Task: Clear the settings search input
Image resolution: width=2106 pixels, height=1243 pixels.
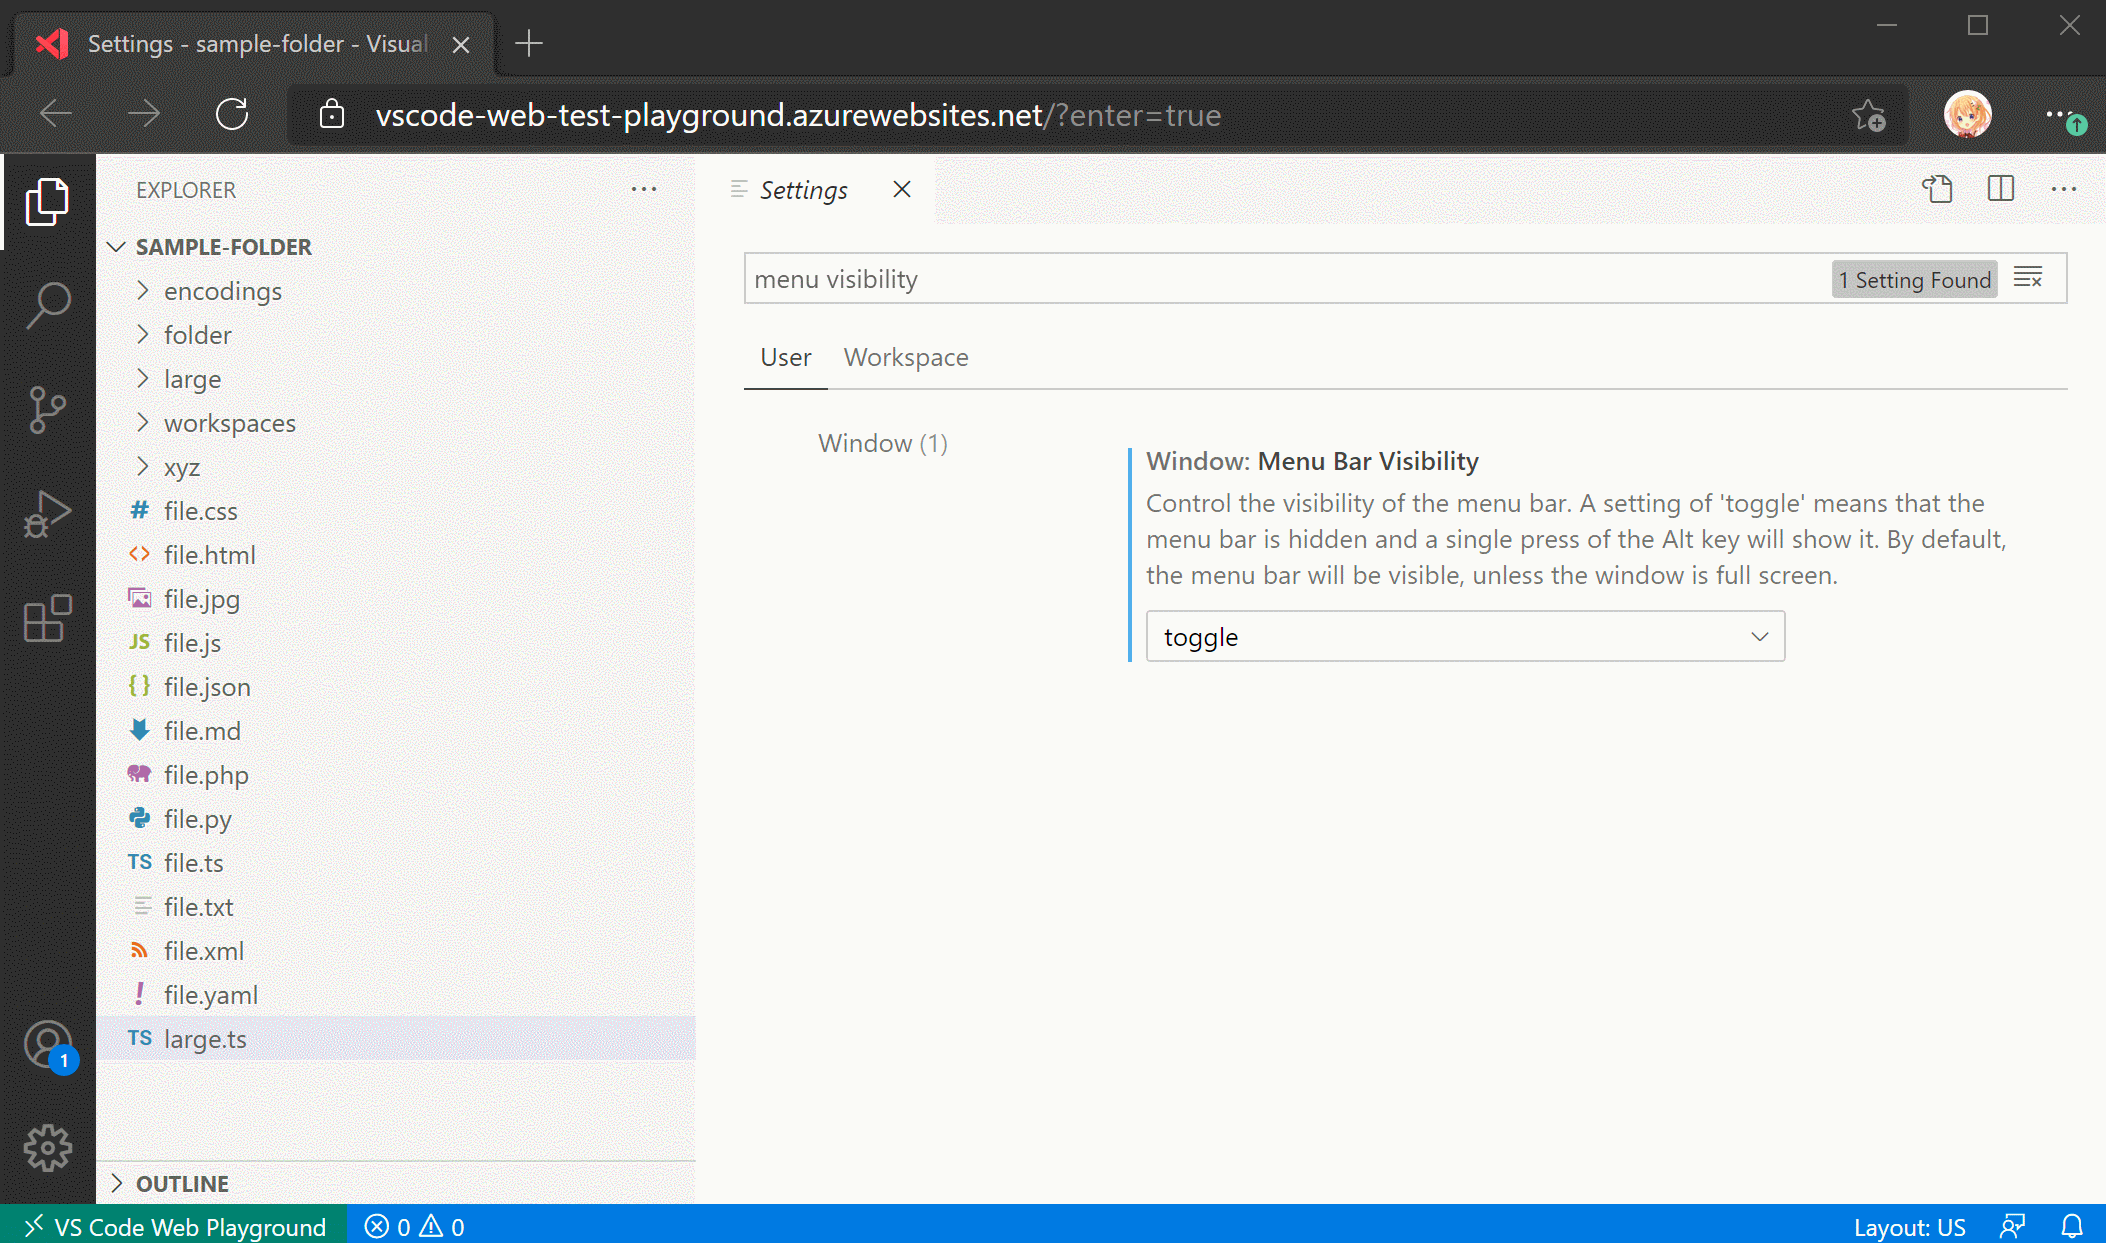Action: tap(2030, 278)
